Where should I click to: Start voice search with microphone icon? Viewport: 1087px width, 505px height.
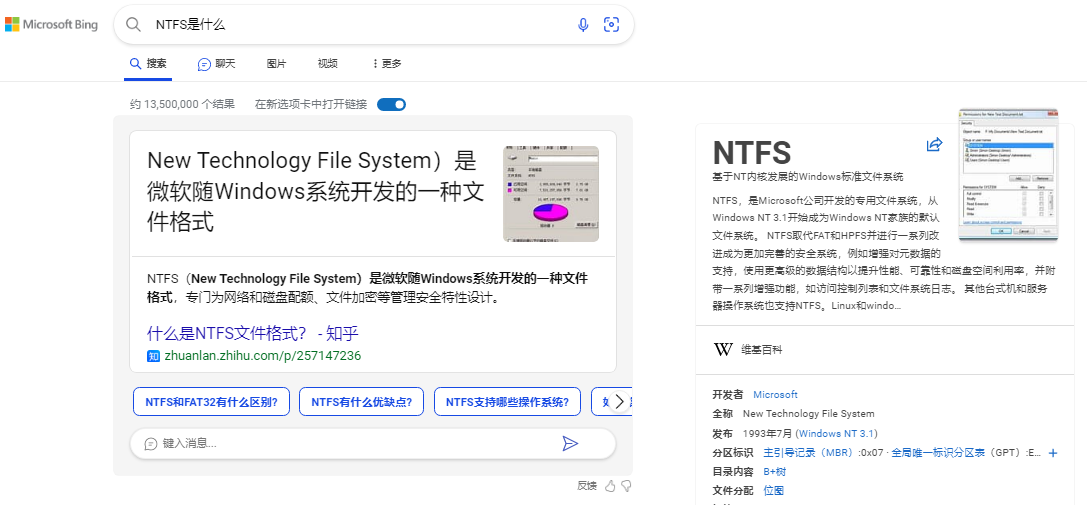tap(583, 25)
